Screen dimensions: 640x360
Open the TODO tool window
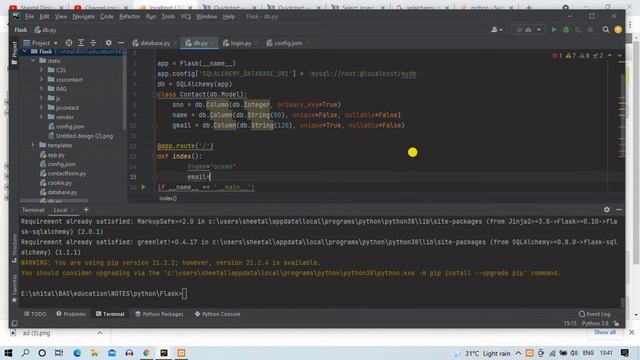35,314
